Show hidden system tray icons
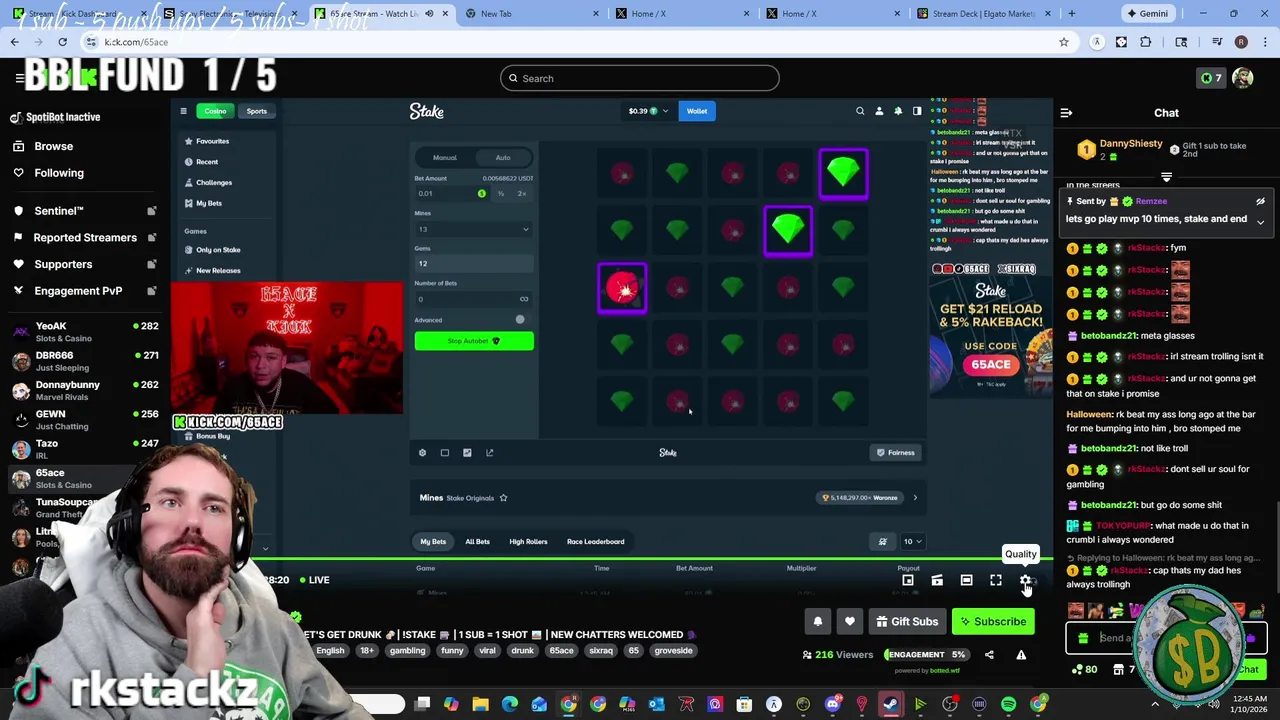This screenshot has height=720, width=1280. point(1155,705)
